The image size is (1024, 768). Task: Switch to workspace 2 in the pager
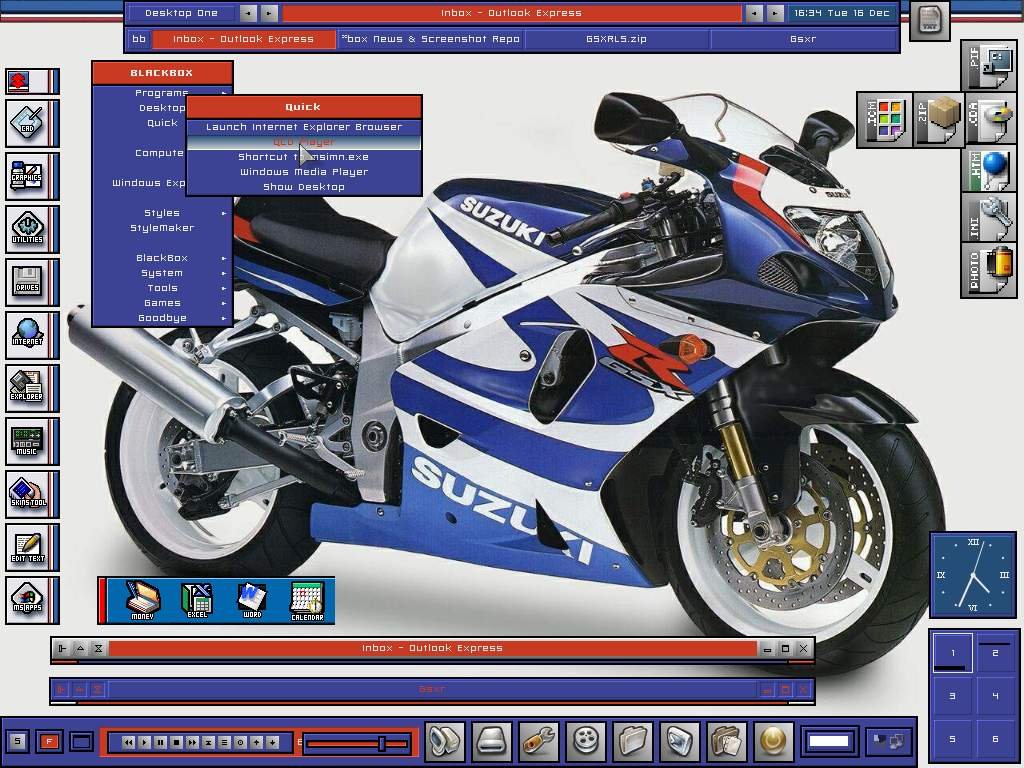pos(995,653)
